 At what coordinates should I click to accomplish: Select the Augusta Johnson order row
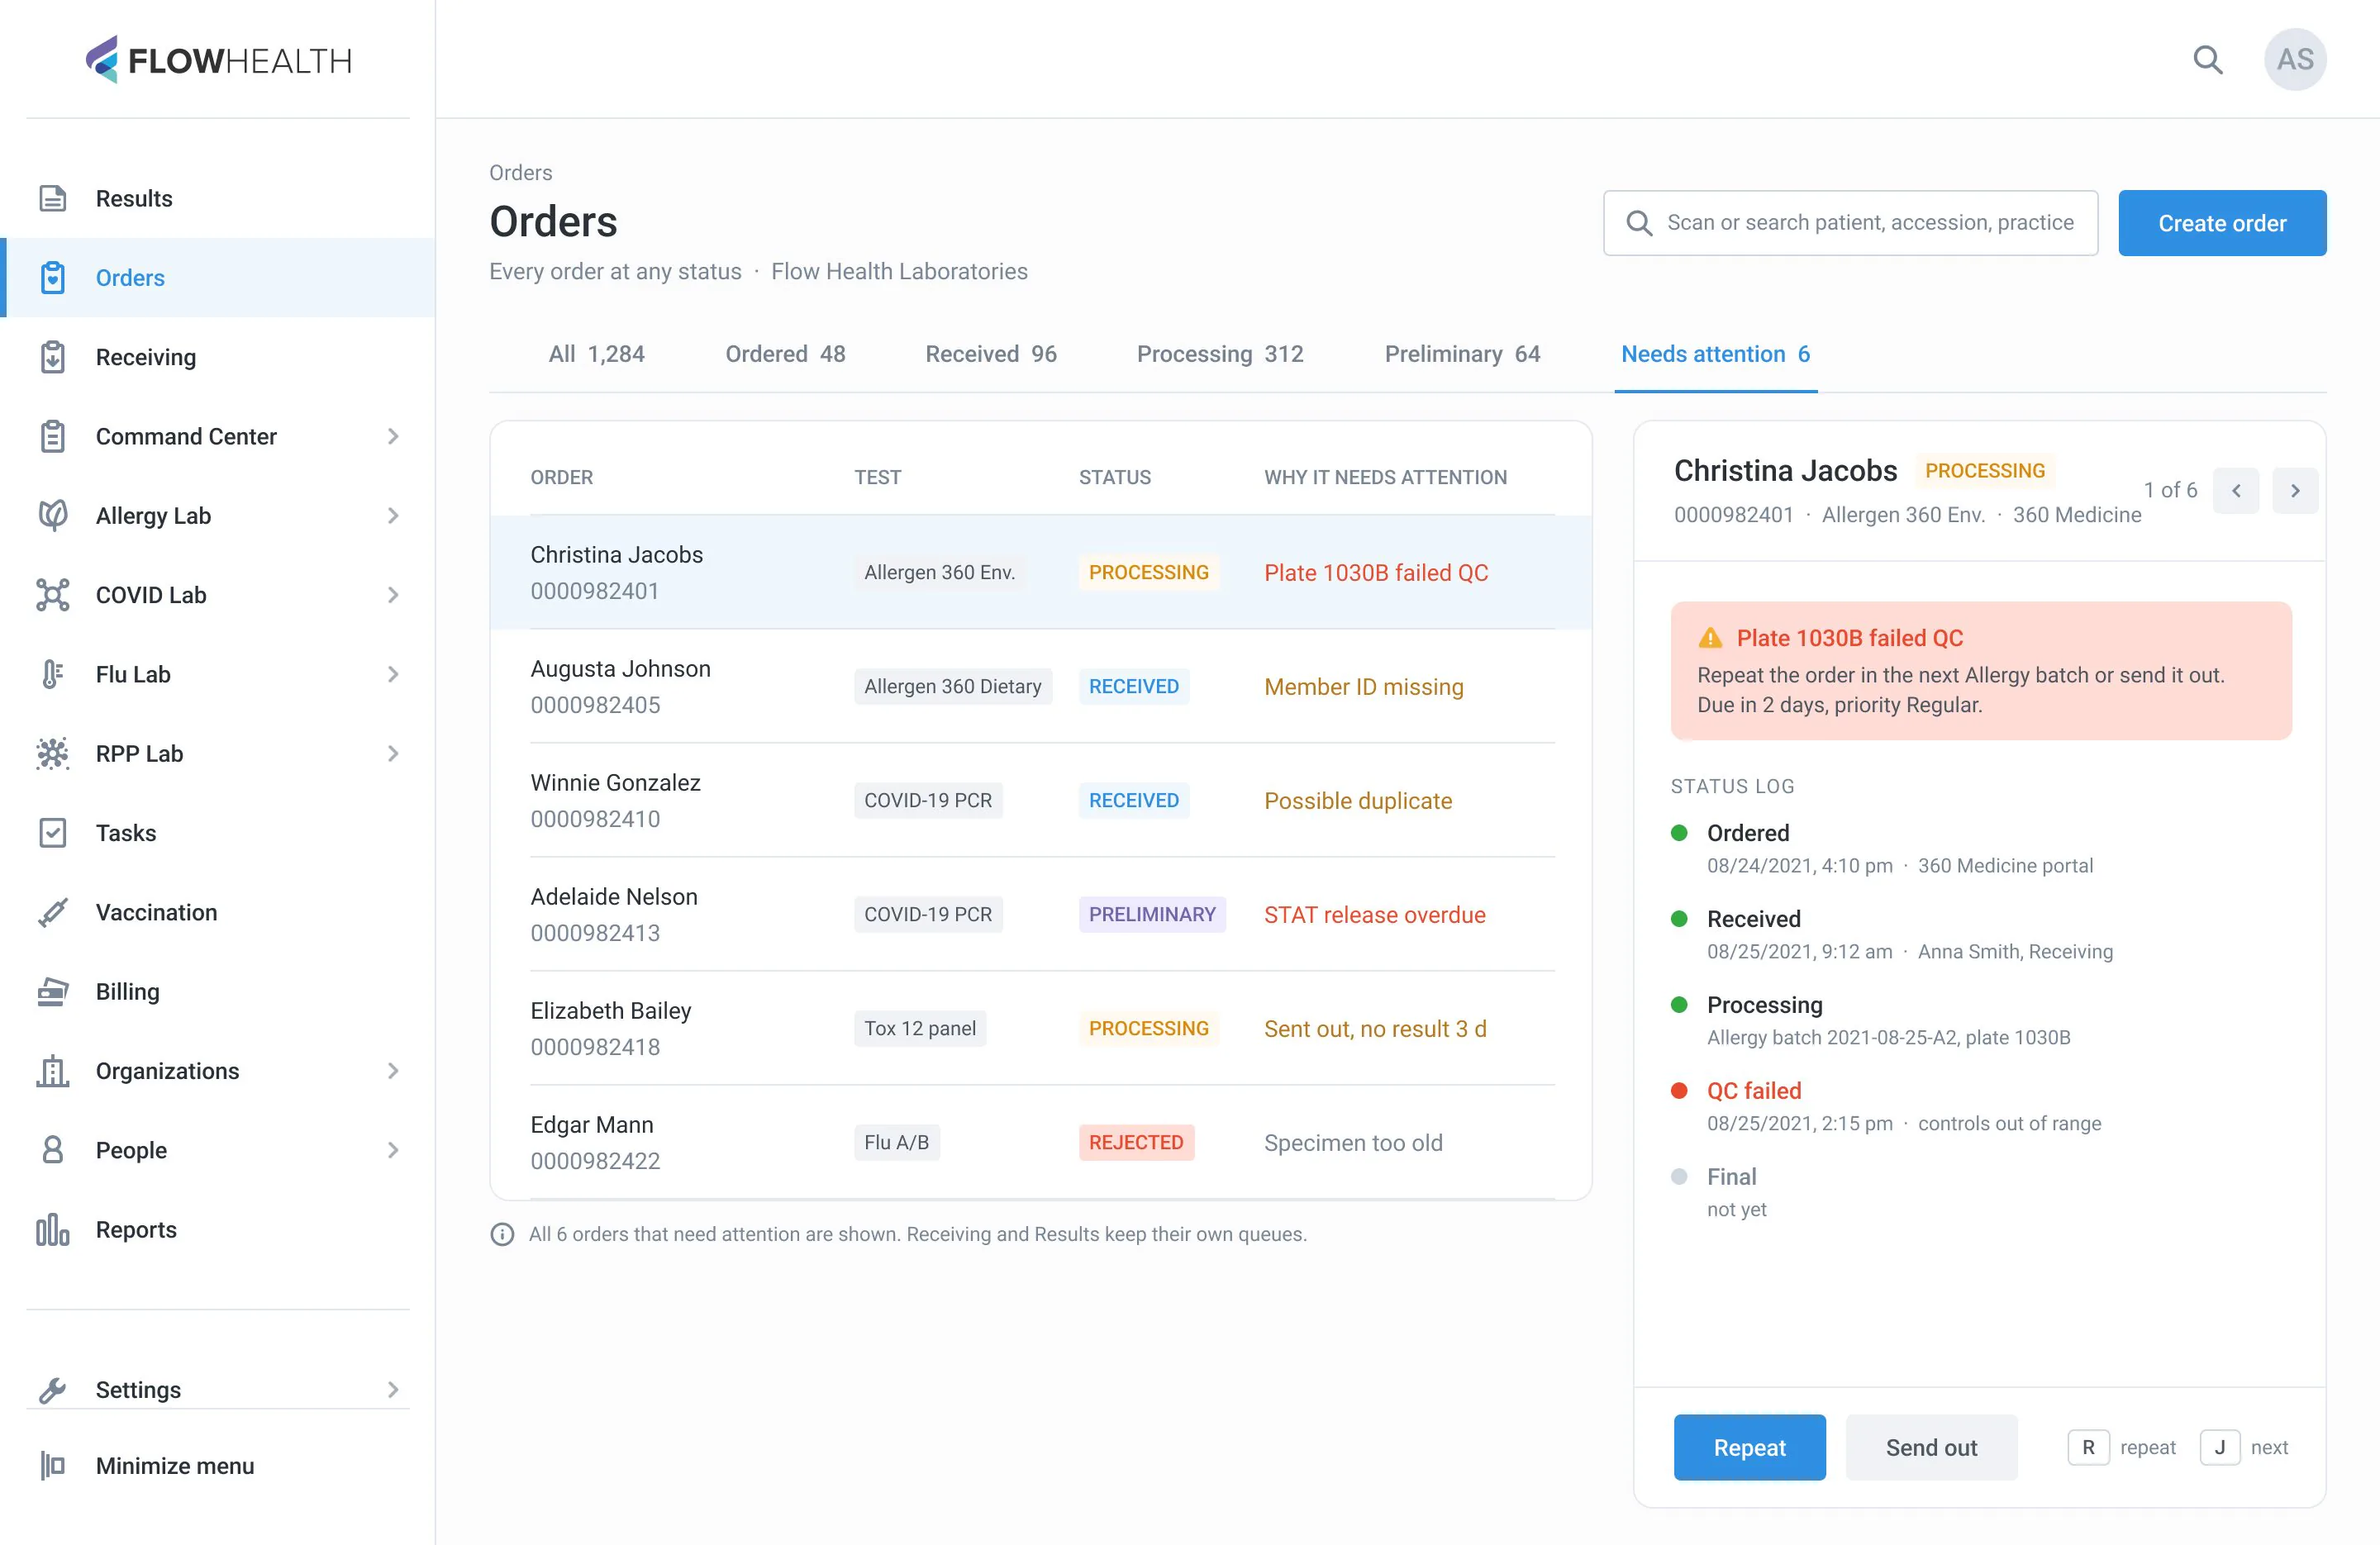1041,686
